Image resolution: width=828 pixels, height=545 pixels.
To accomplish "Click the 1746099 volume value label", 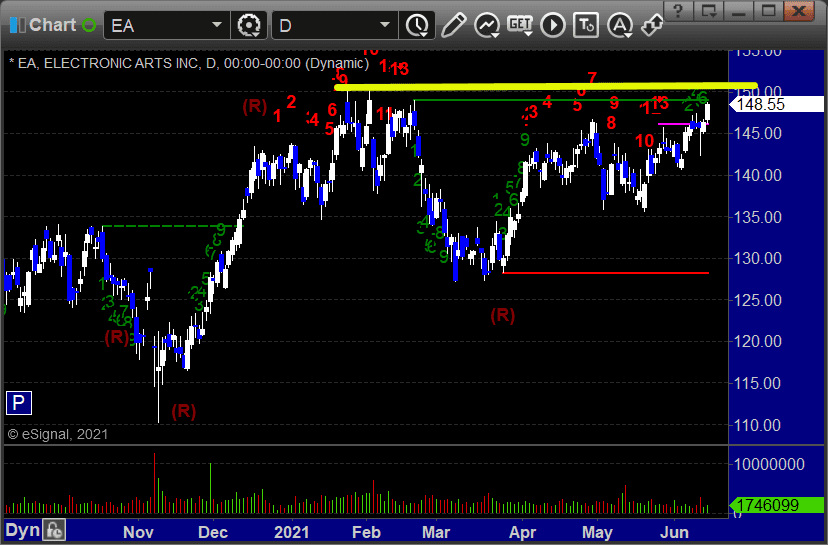I will (776, 505).
